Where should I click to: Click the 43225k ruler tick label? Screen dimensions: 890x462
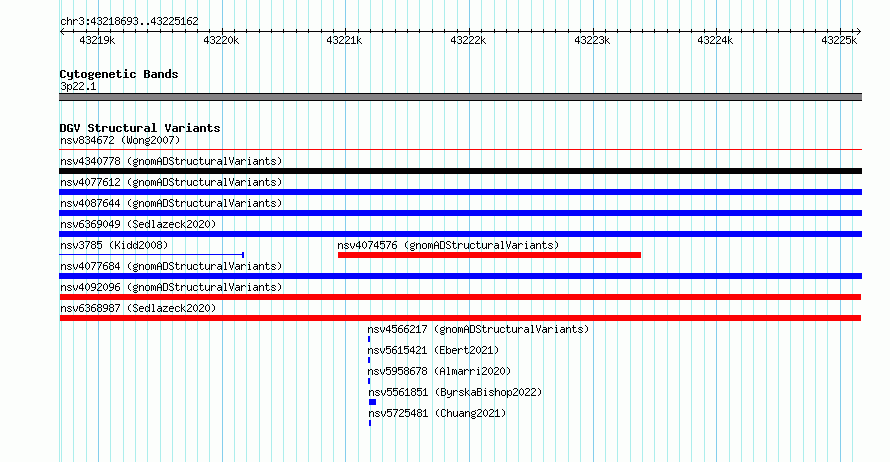pyautogui.click(x=839, y=40)
